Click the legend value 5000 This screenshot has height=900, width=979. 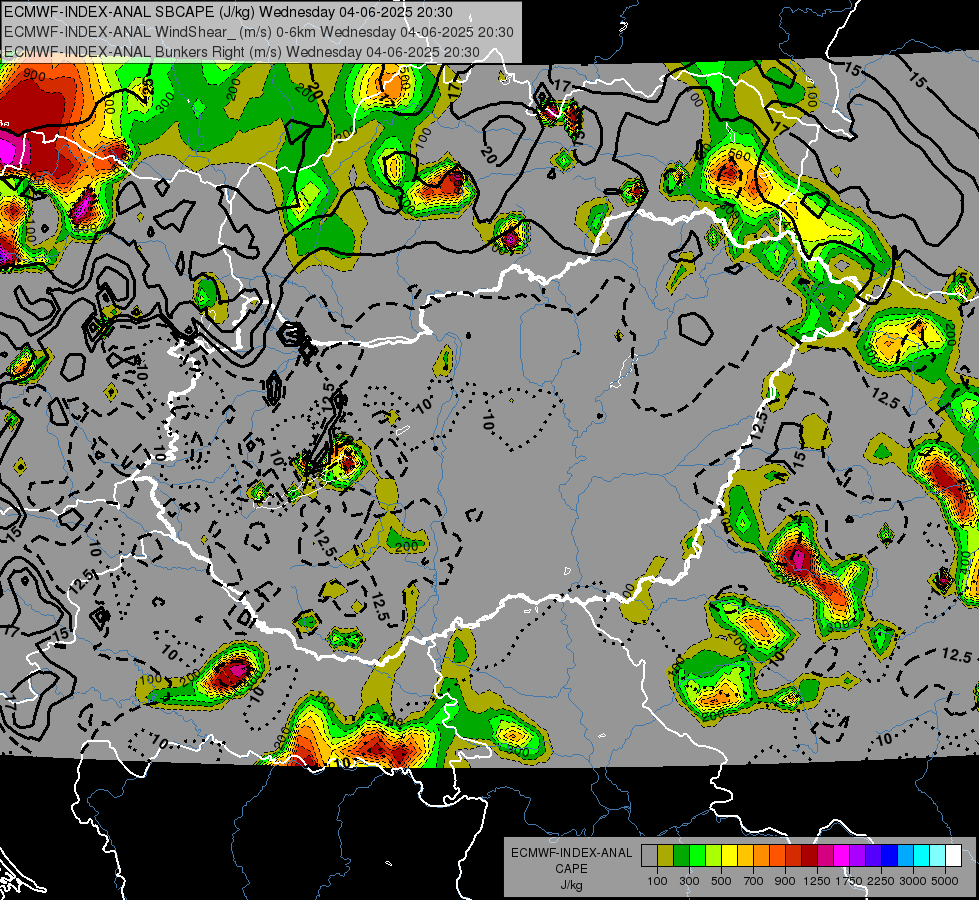tap(945, 881)
